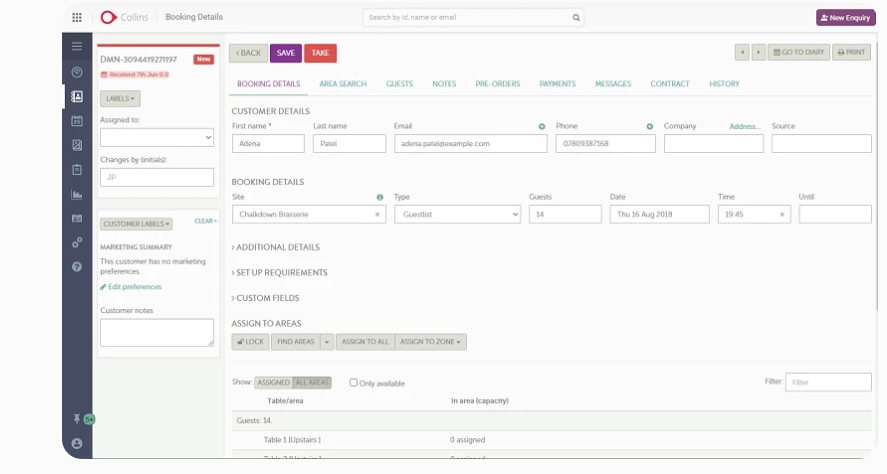Image resolution: width=887 pixels, height=474 pixels.
Task: Click GO TO DIARY button
Action: pyautogui.click(x=799, y=53)
